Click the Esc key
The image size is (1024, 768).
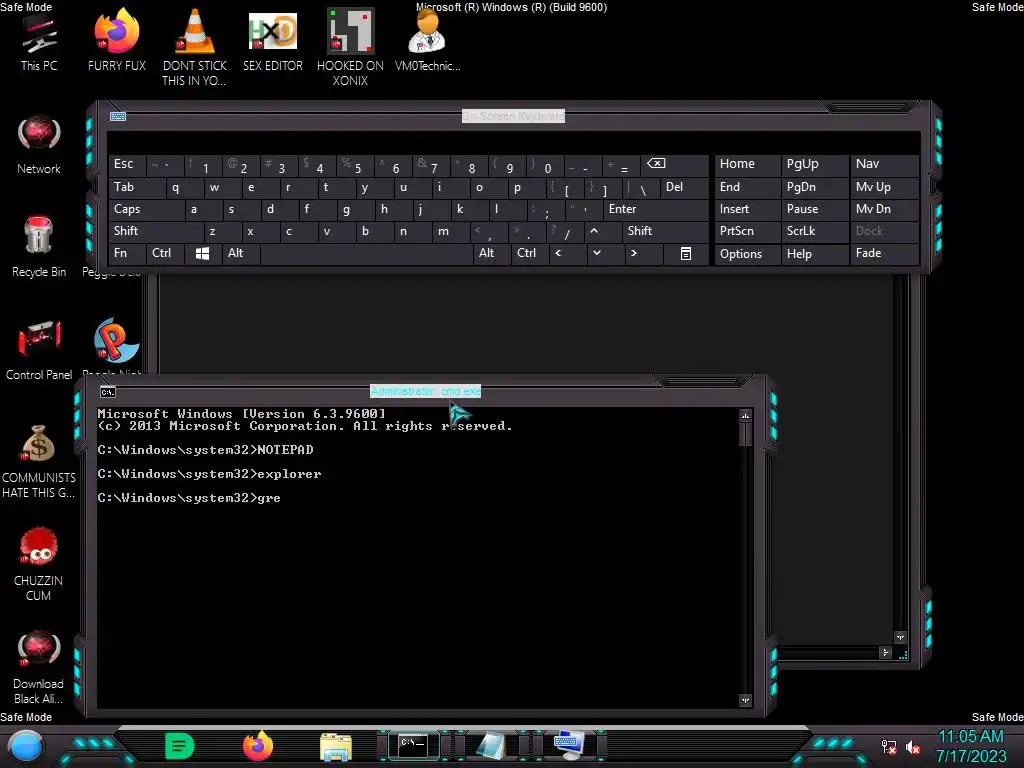[127, 165]
